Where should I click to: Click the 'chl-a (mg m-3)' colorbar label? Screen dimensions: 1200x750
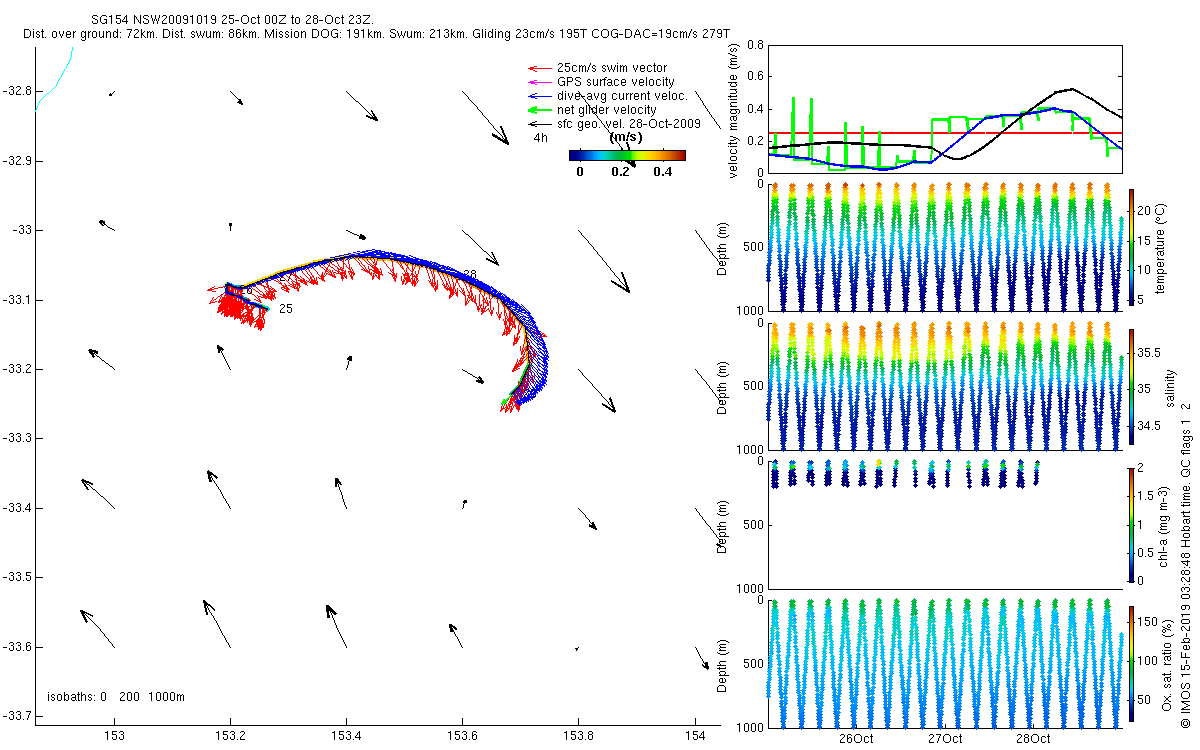pos(1165,525)
